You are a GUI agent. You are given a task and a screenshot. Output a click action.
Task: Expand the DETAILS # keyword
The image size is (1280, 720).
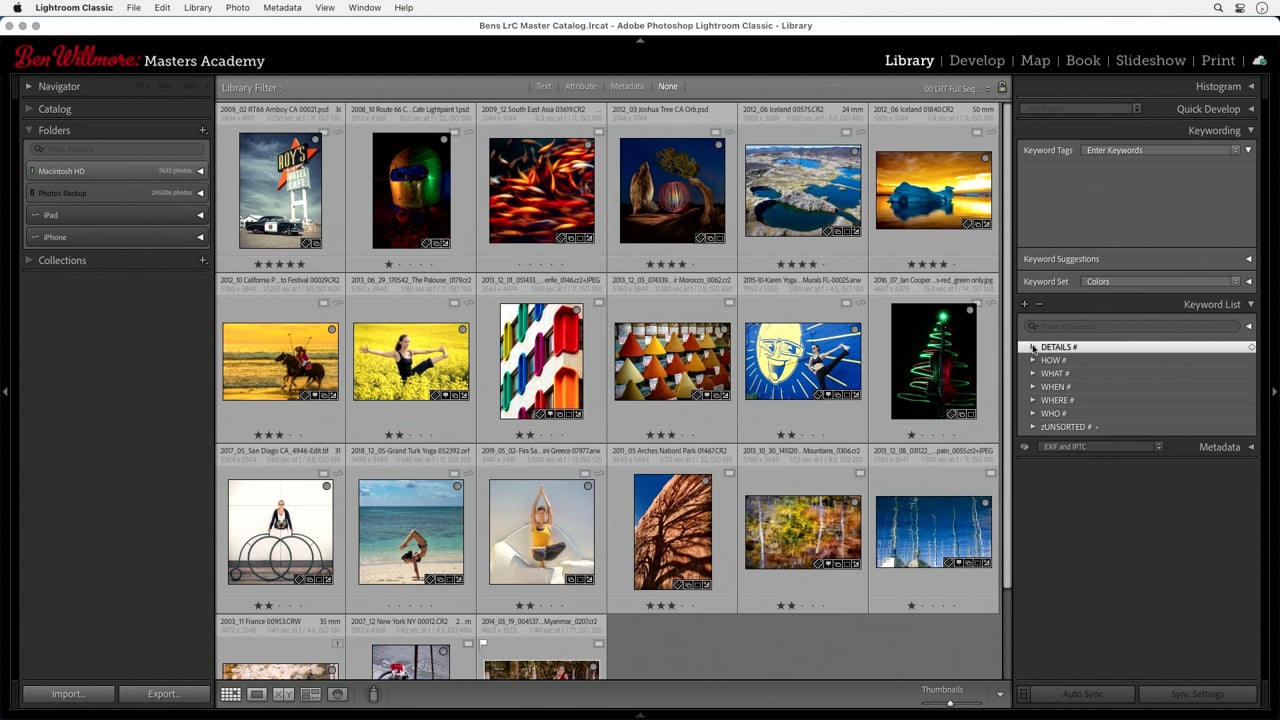pos(1033,347)
